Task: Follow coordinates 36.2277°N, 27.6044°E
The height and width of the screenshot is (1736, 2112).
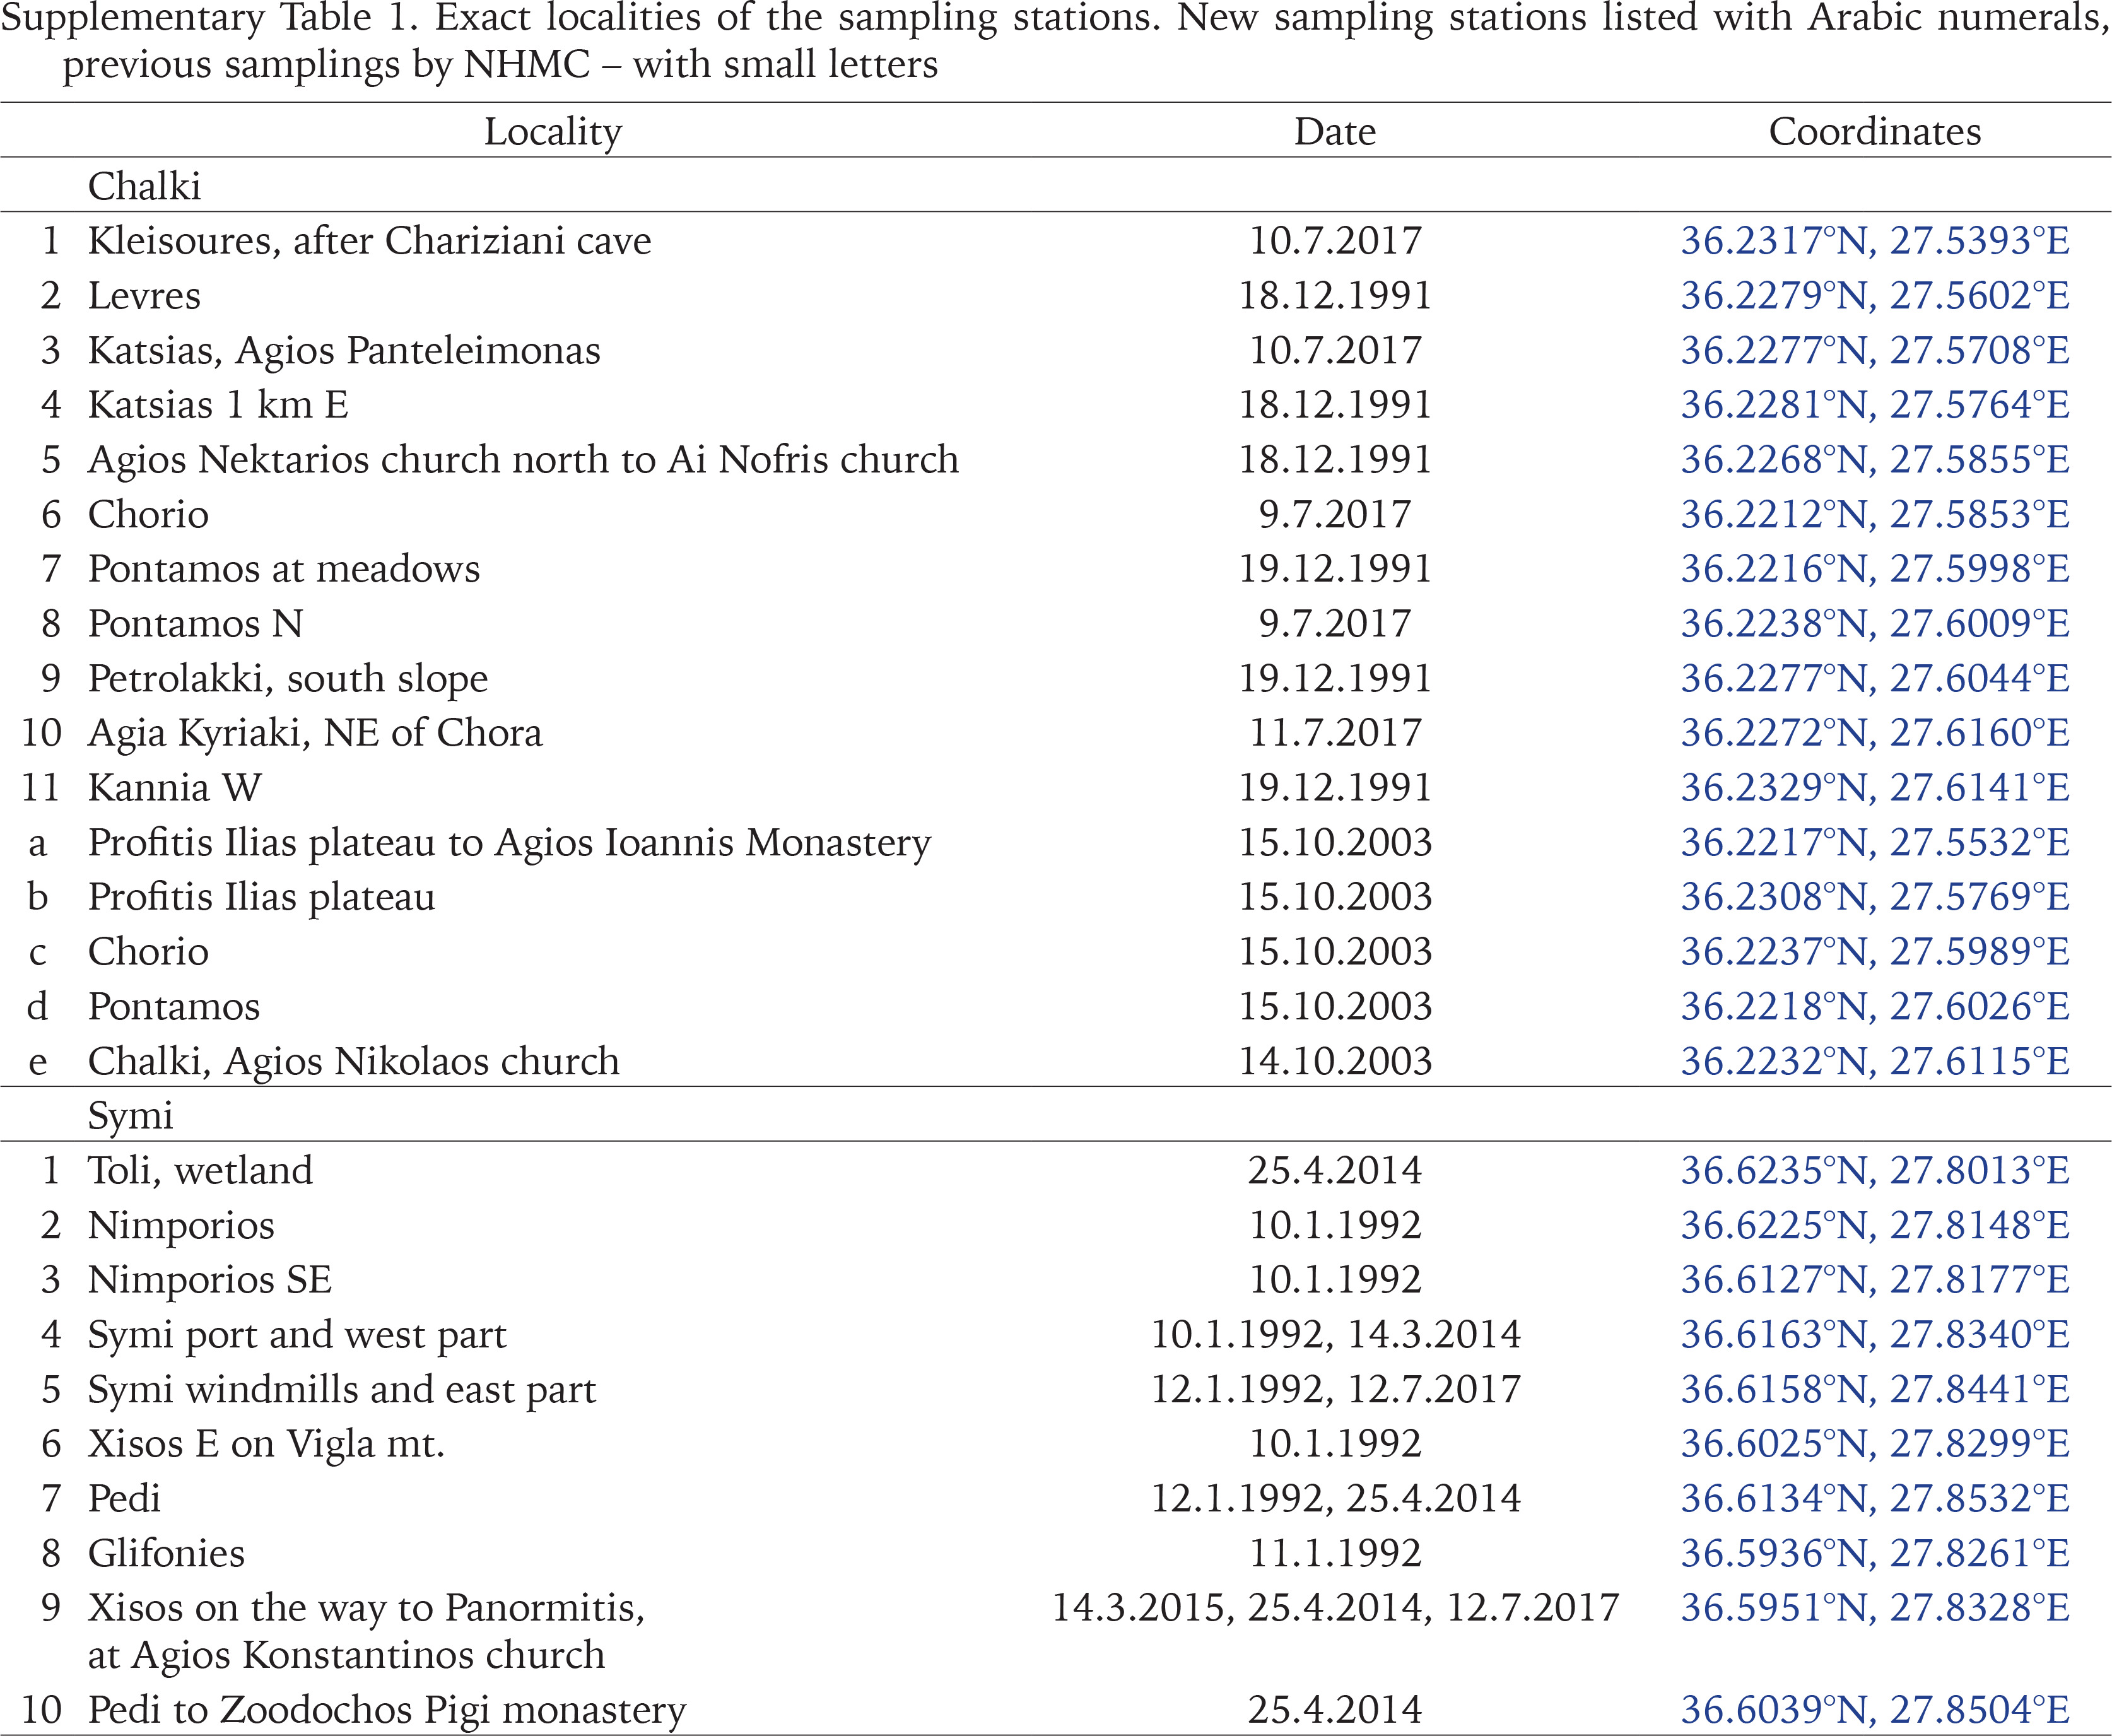Action: click(1875, 679)
